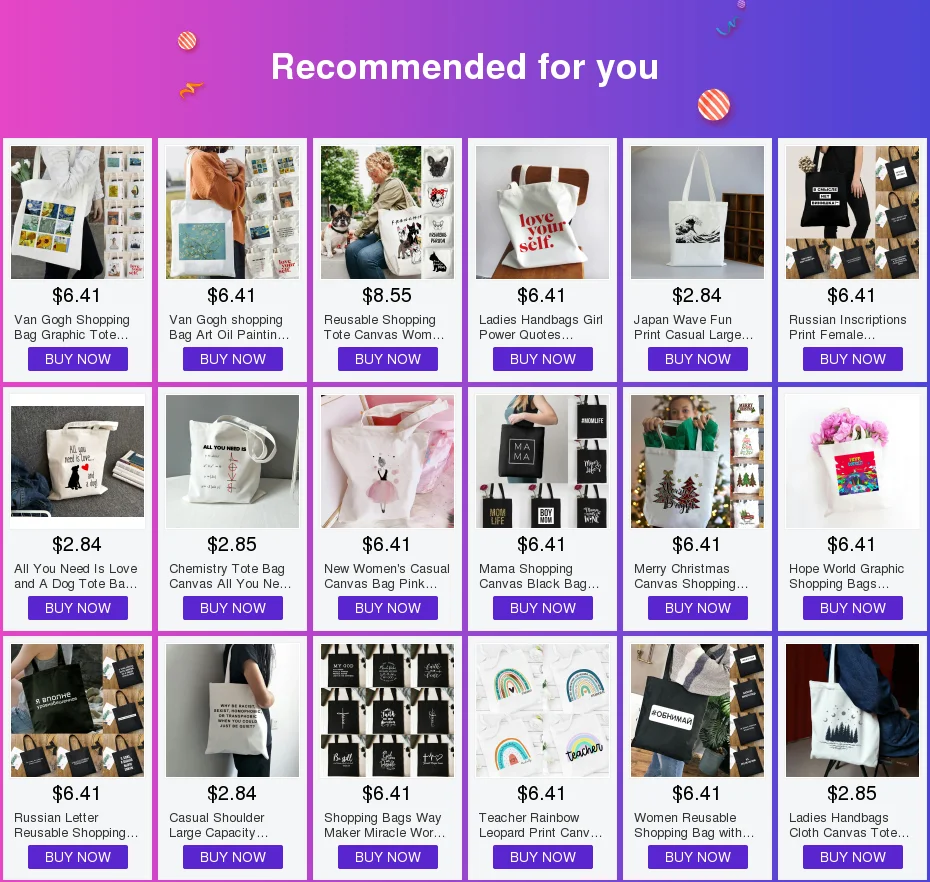Click BUY NOW for Russian Inscriptions Print bag
The width and height of the screenshot is (930, 882).
coord(853,359)
